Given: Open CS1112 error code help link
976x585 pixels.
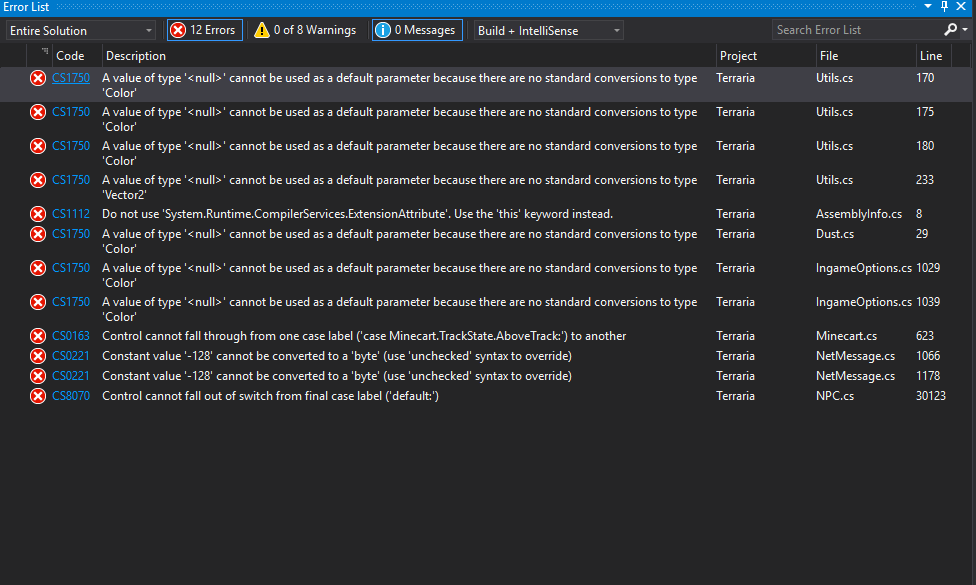Looking at the screenshot, I should click(x=71, y=214).
